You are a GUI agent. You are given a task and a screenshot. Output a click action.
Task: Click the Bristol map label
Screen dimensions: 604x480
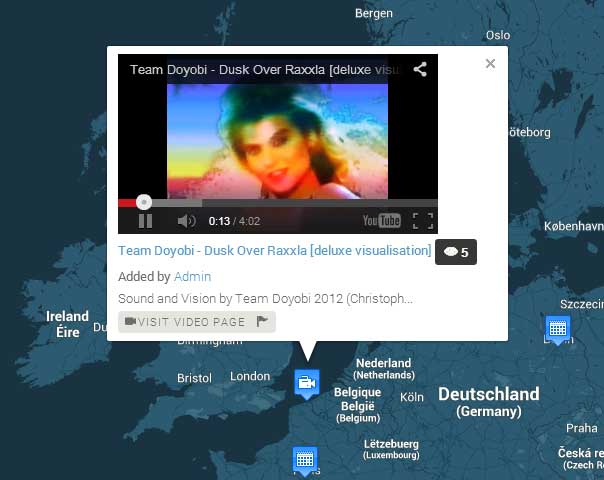tap(195, 378)
